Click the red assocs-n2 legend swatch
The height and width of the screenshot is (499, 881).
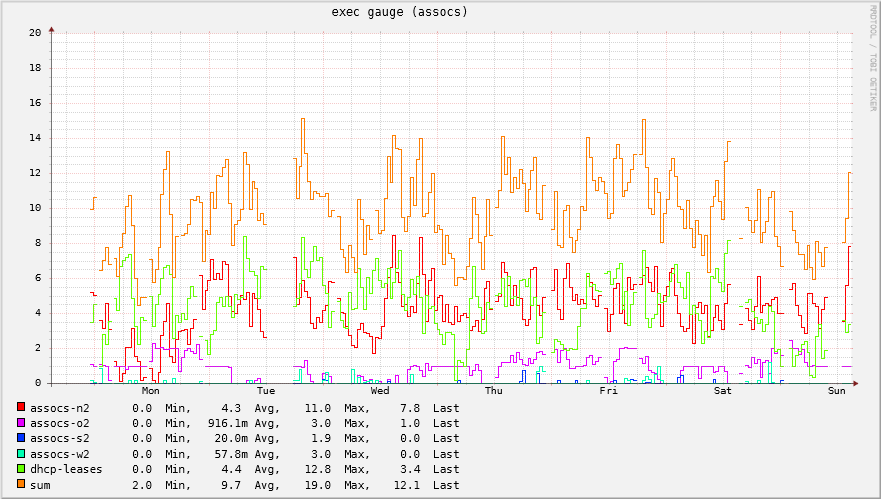21,408
